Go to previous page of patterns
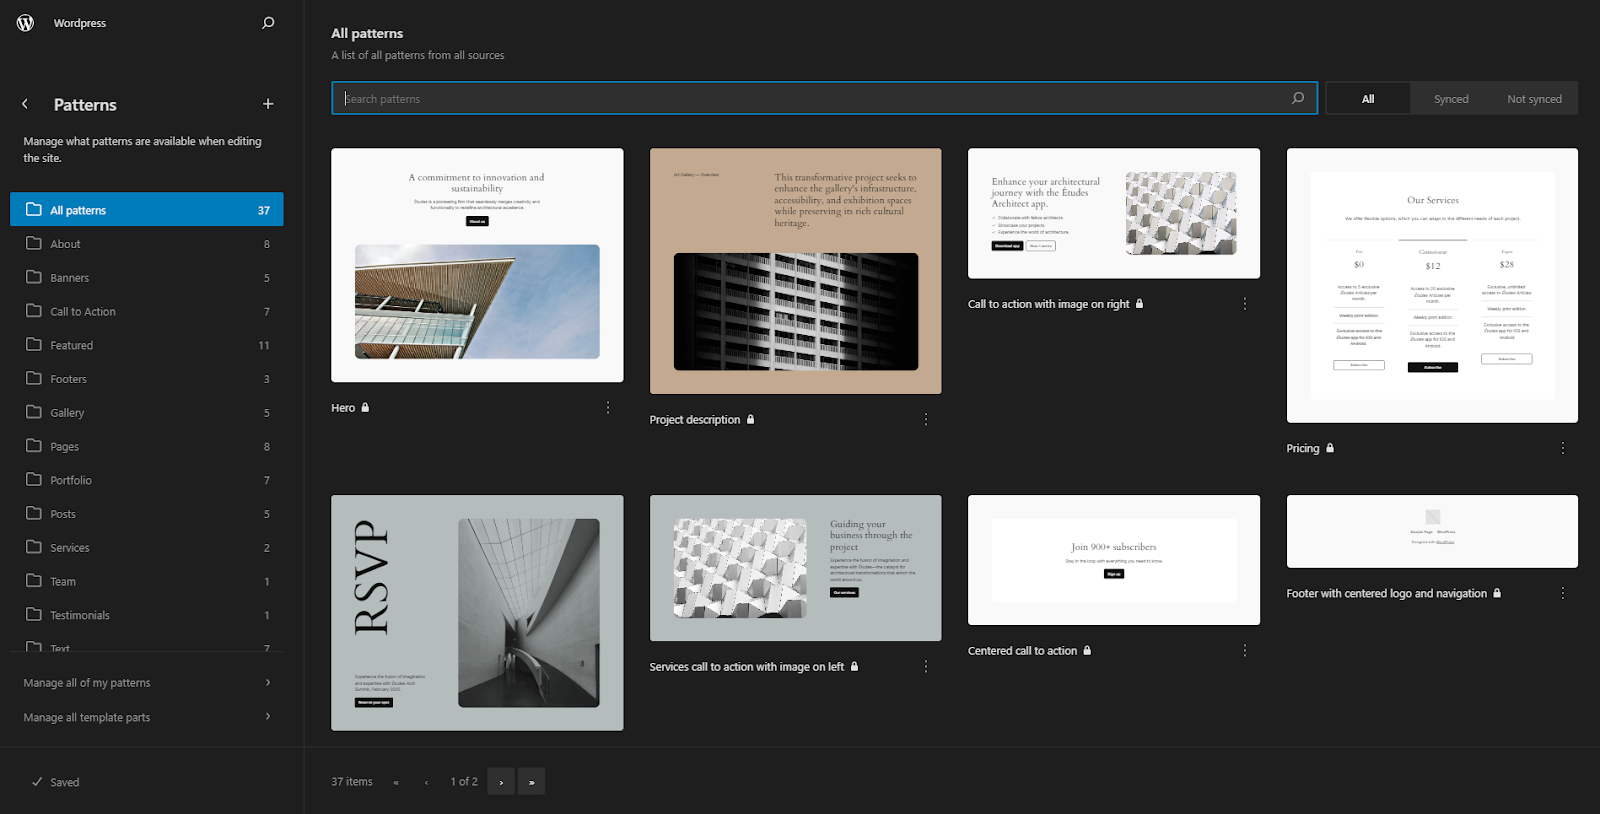The image size is (1600, 814). [426, 782]
